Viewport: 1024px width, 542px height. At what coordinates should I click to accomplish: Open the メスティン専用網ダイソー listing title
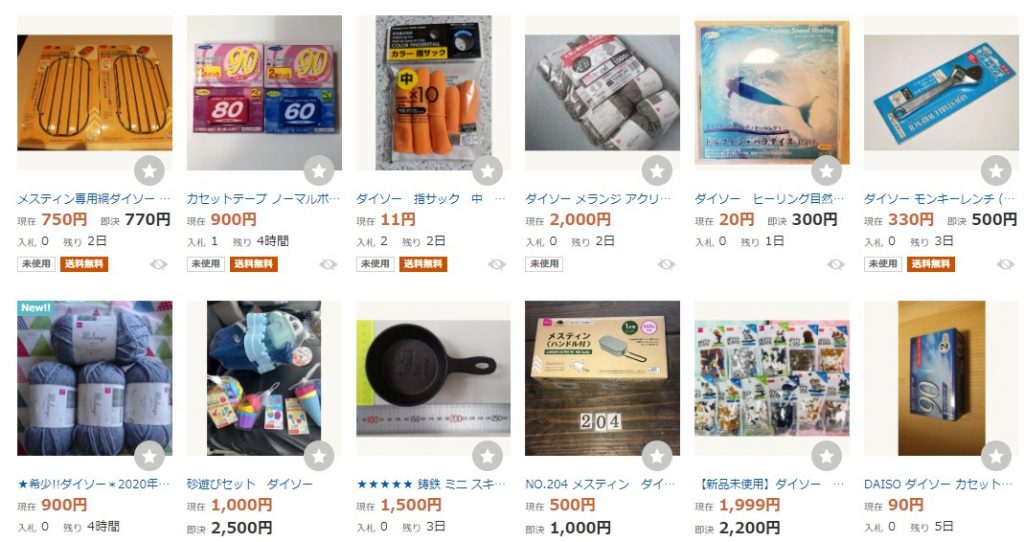[x=94, y=199]
